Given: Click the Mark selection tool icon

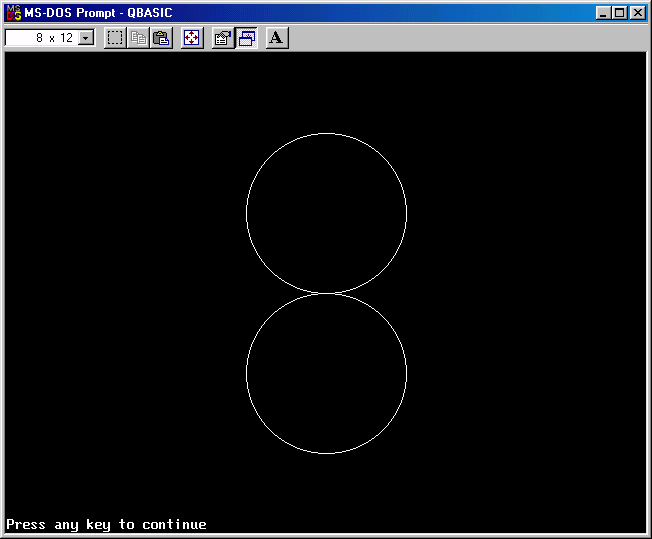Looking at the screenshot, I should coord(115,38).
